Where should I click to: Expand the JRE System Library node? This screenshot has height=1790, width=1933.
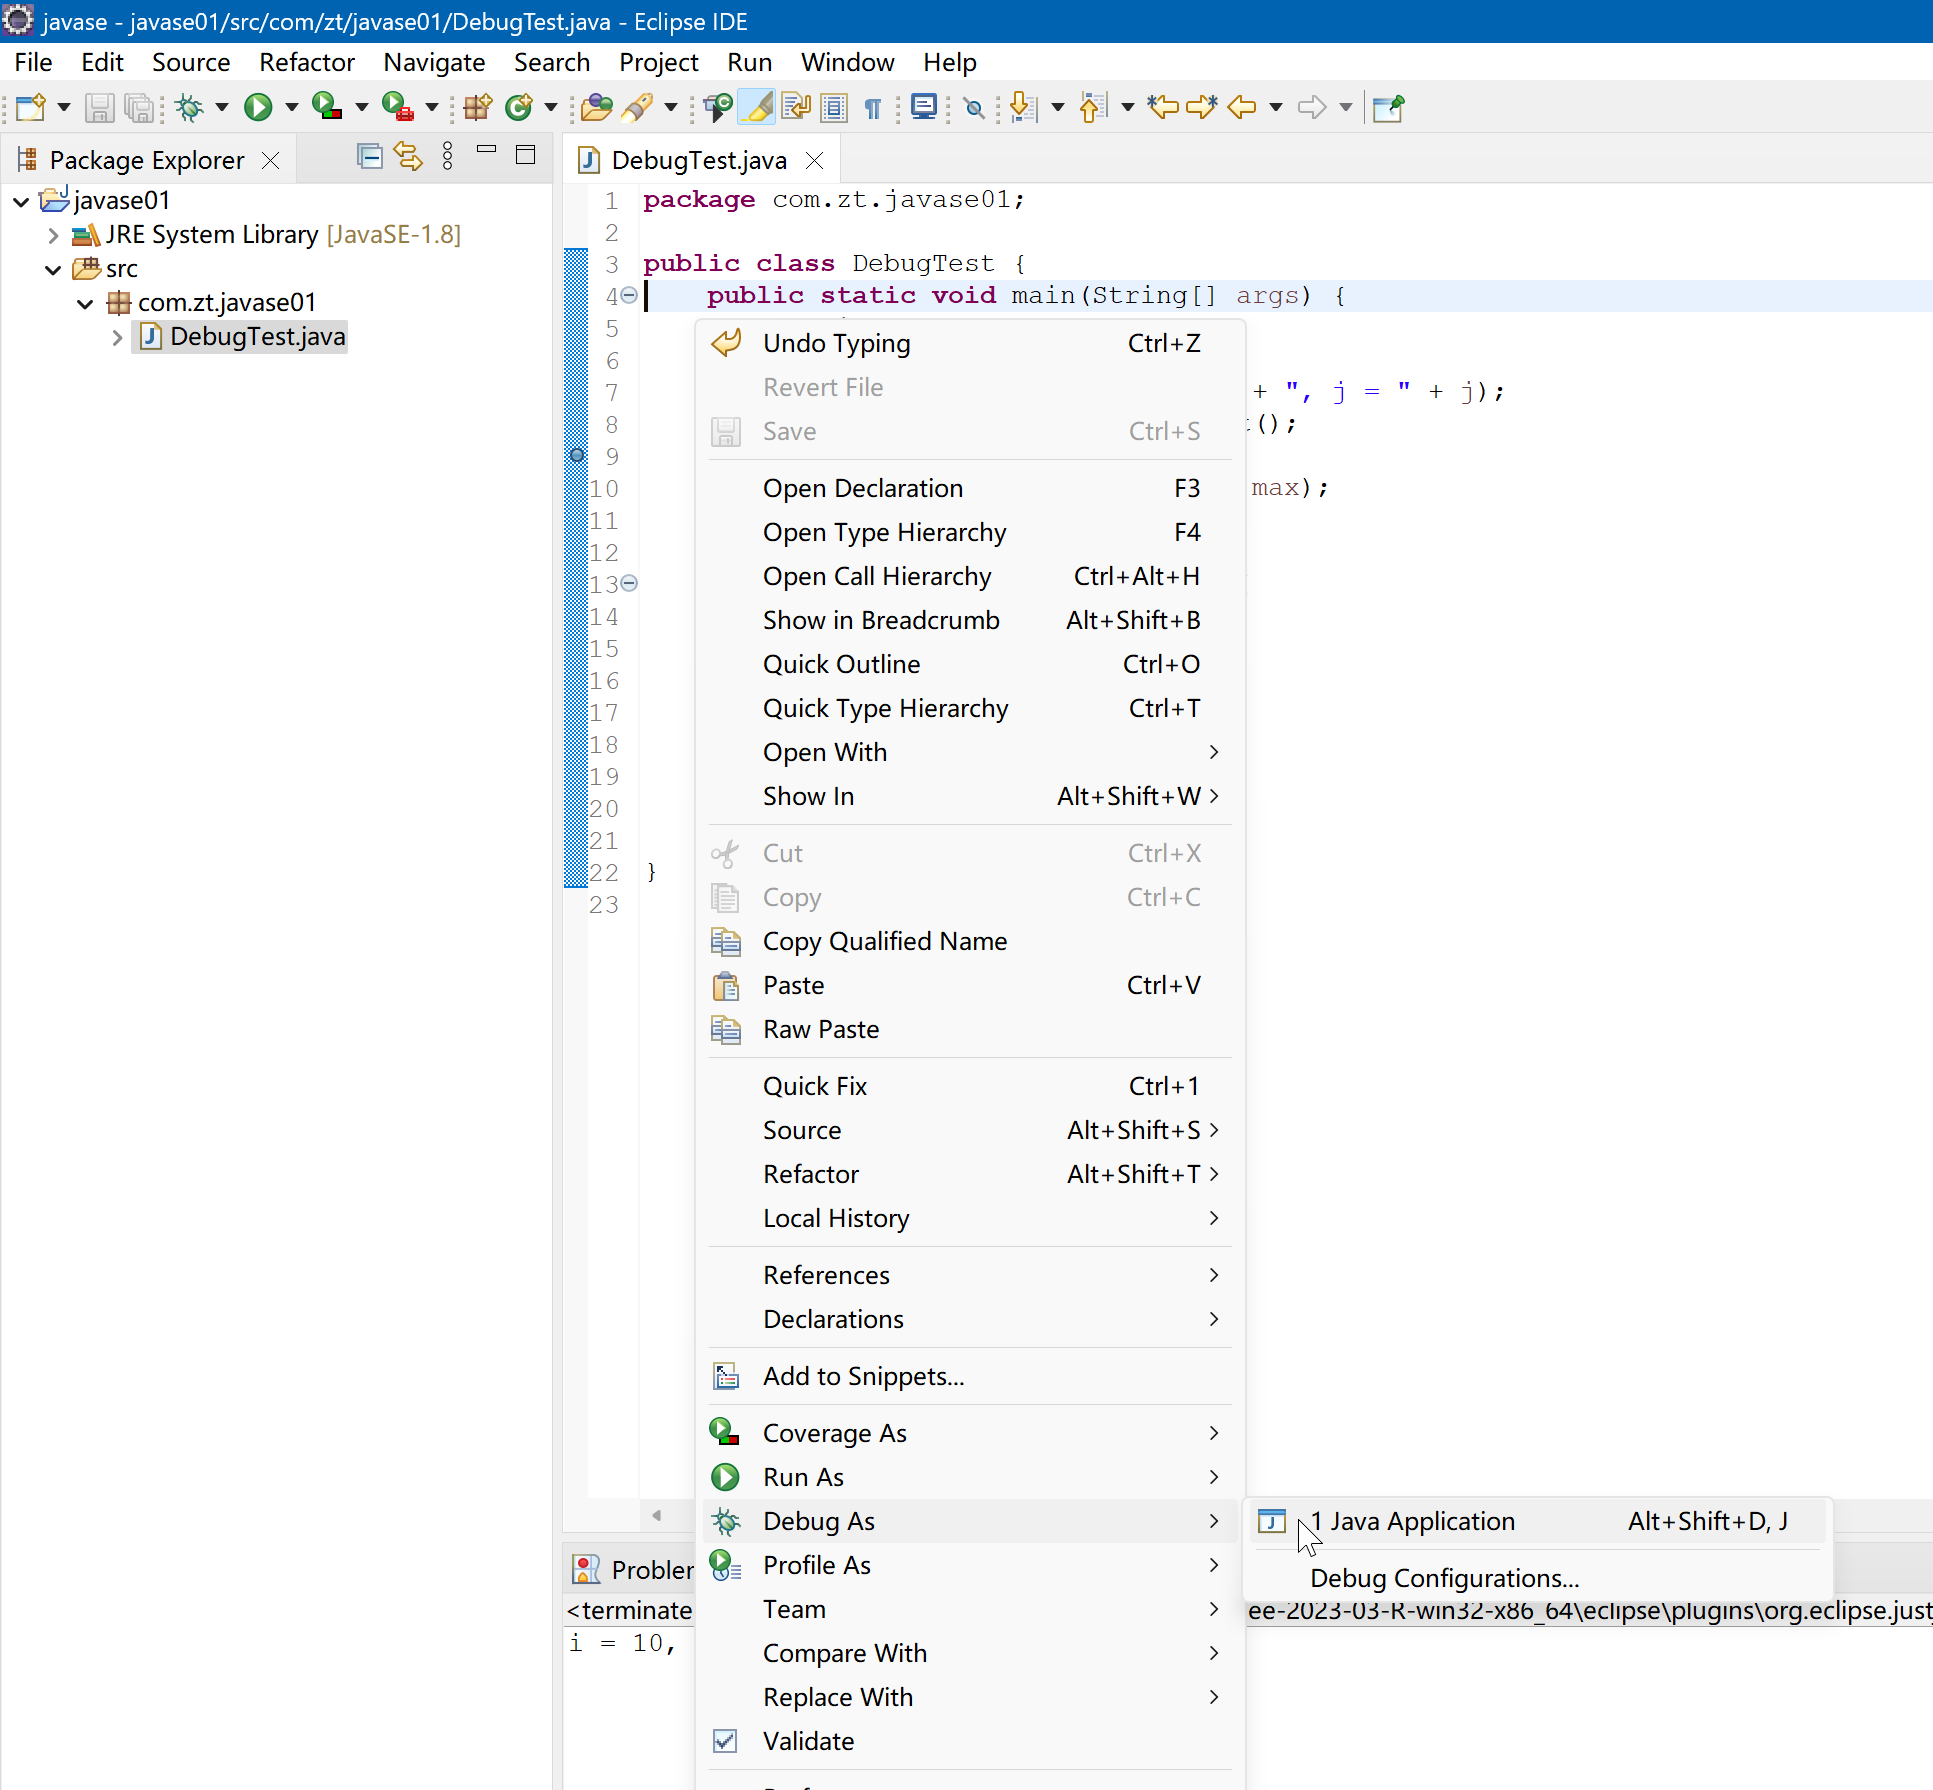(x=53, y=236)
